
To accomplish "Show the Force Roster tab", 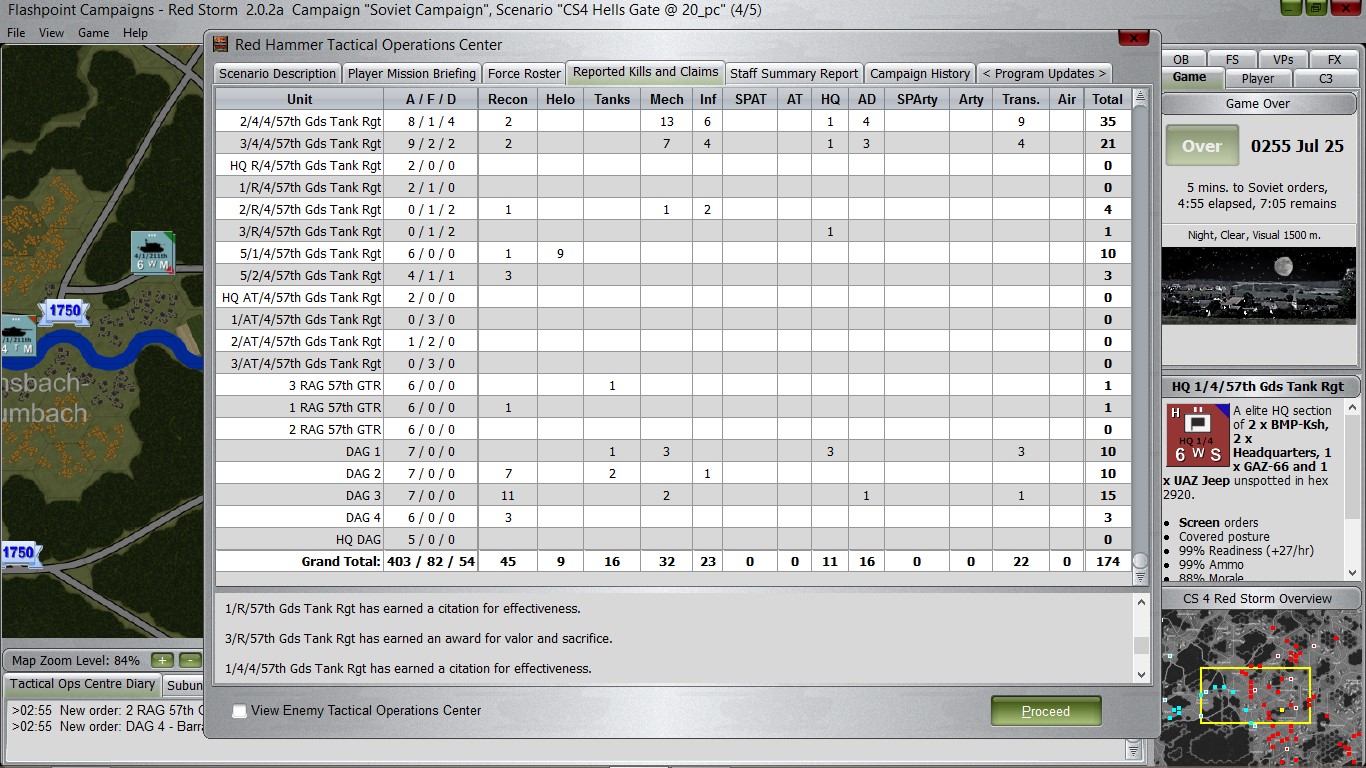I will point(524,73).
